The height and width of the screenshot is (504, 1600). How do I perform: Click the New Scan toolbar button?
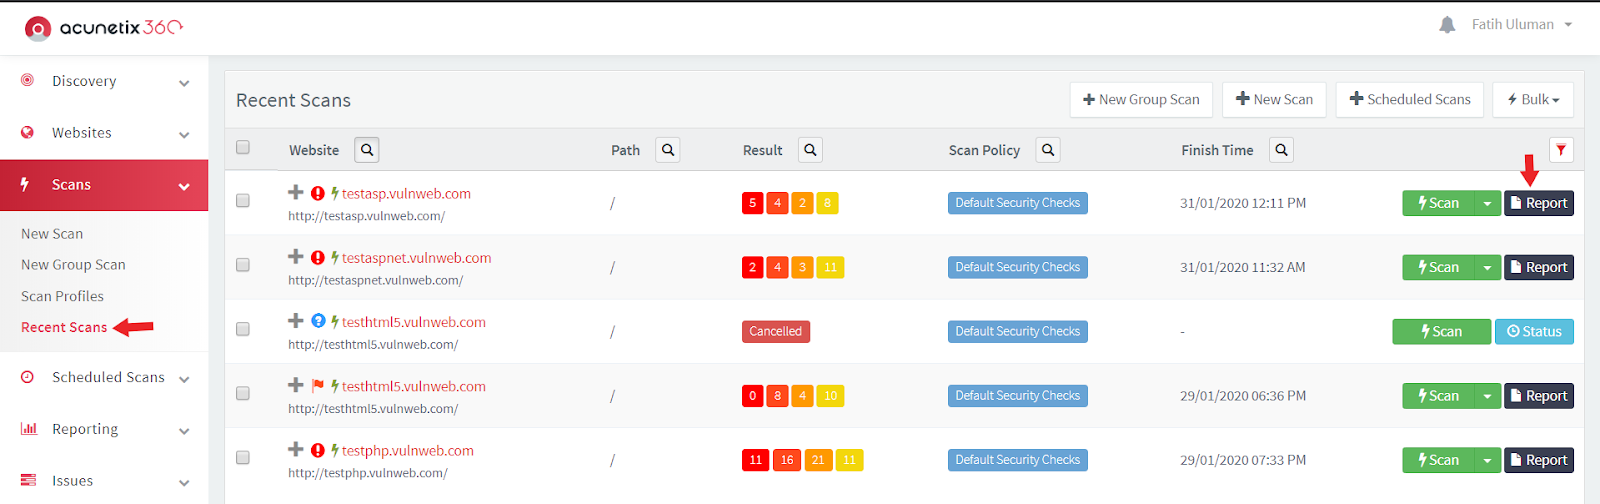[1274, 100]
